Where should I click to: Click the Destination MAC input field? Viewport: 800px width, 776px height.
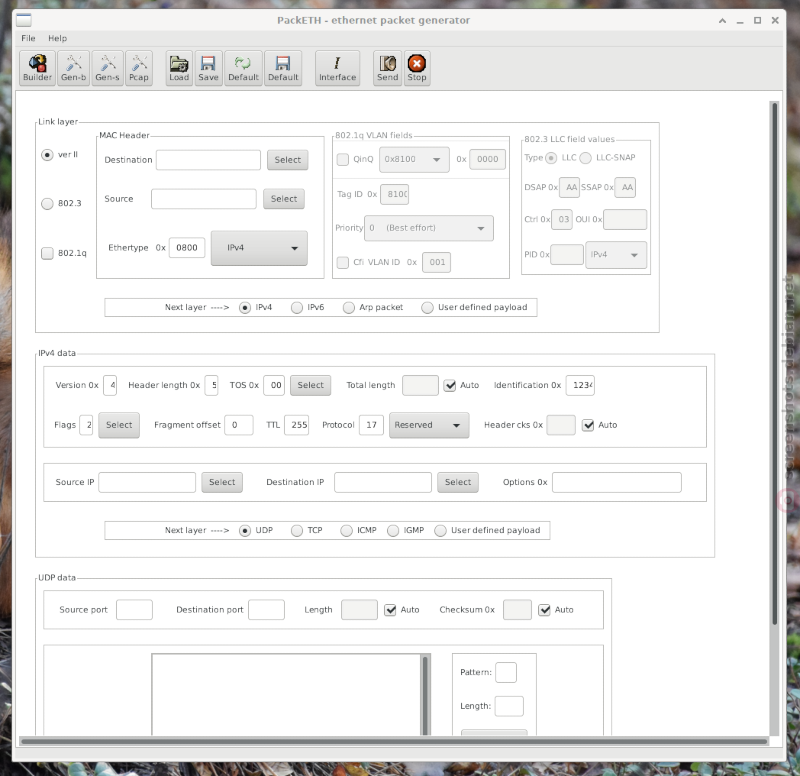[x=208, y=160]
